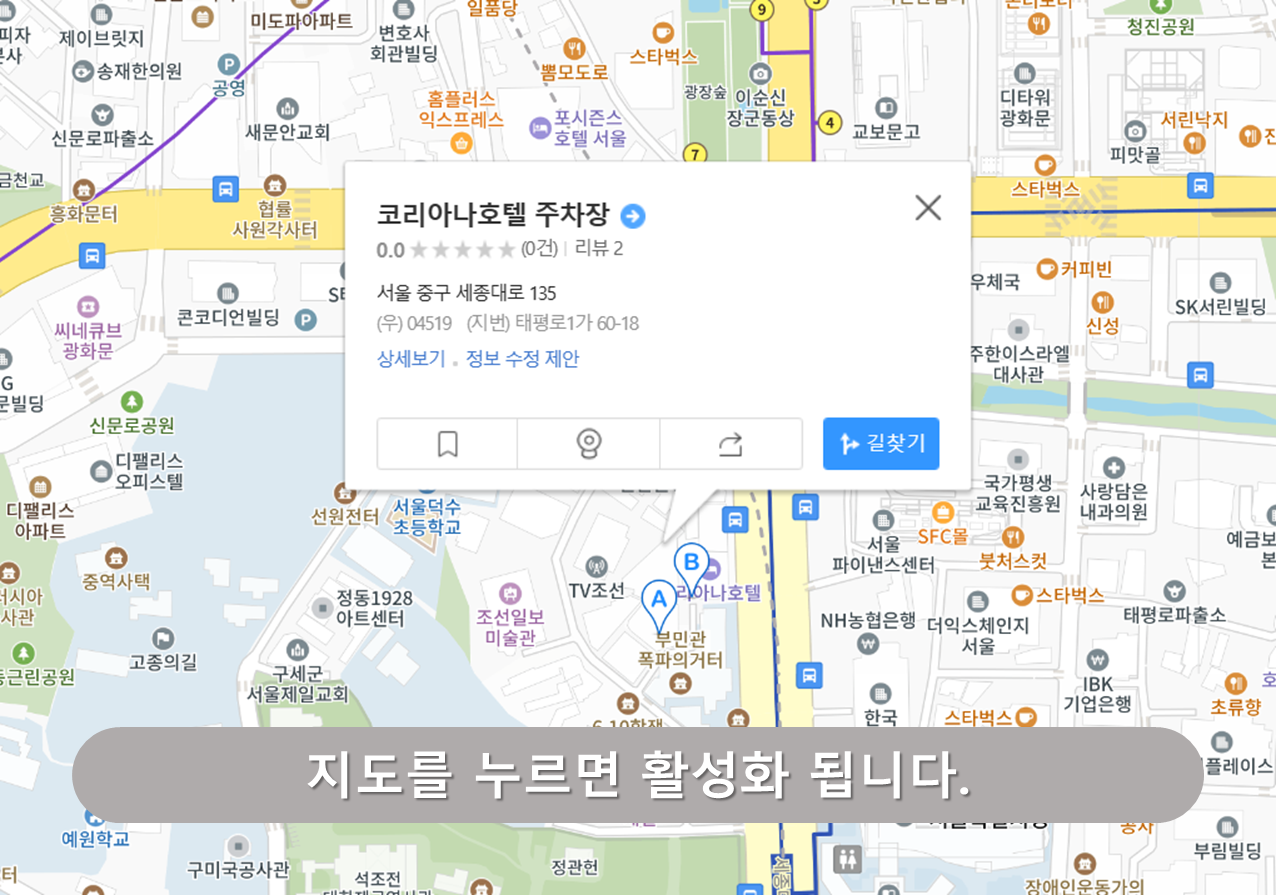Close the 코리아나호텔 주차장 info popup

coord(927,208)
